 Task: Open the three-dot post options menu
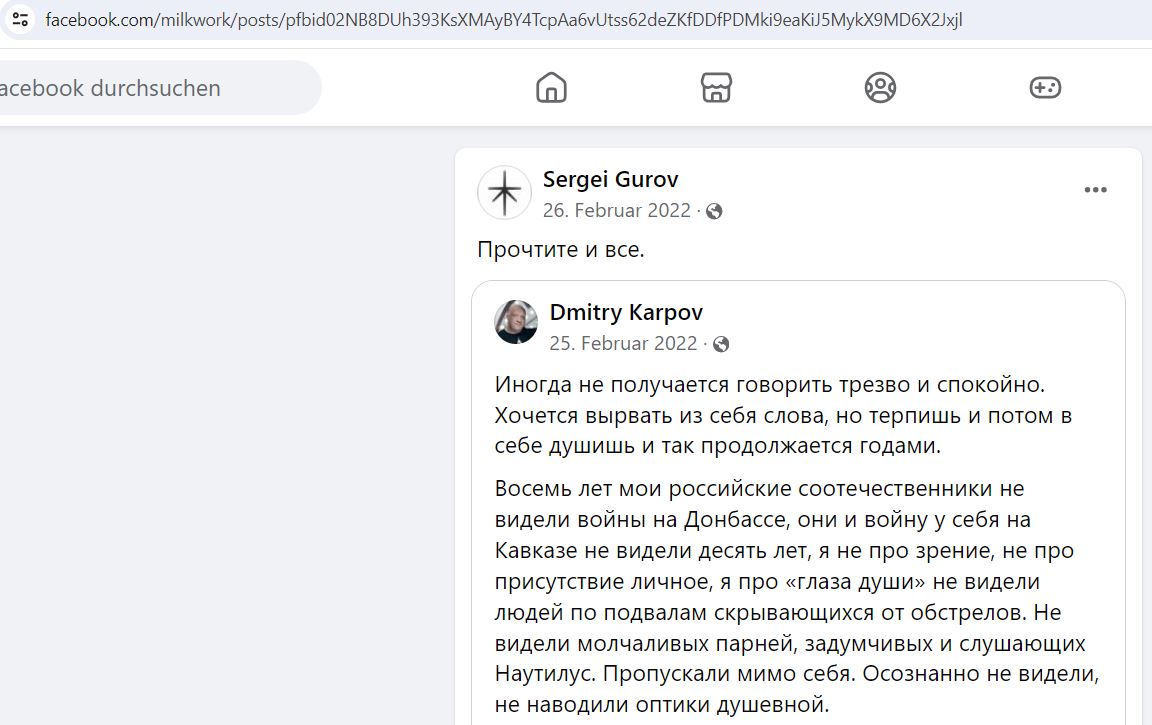click(1095, 190)
